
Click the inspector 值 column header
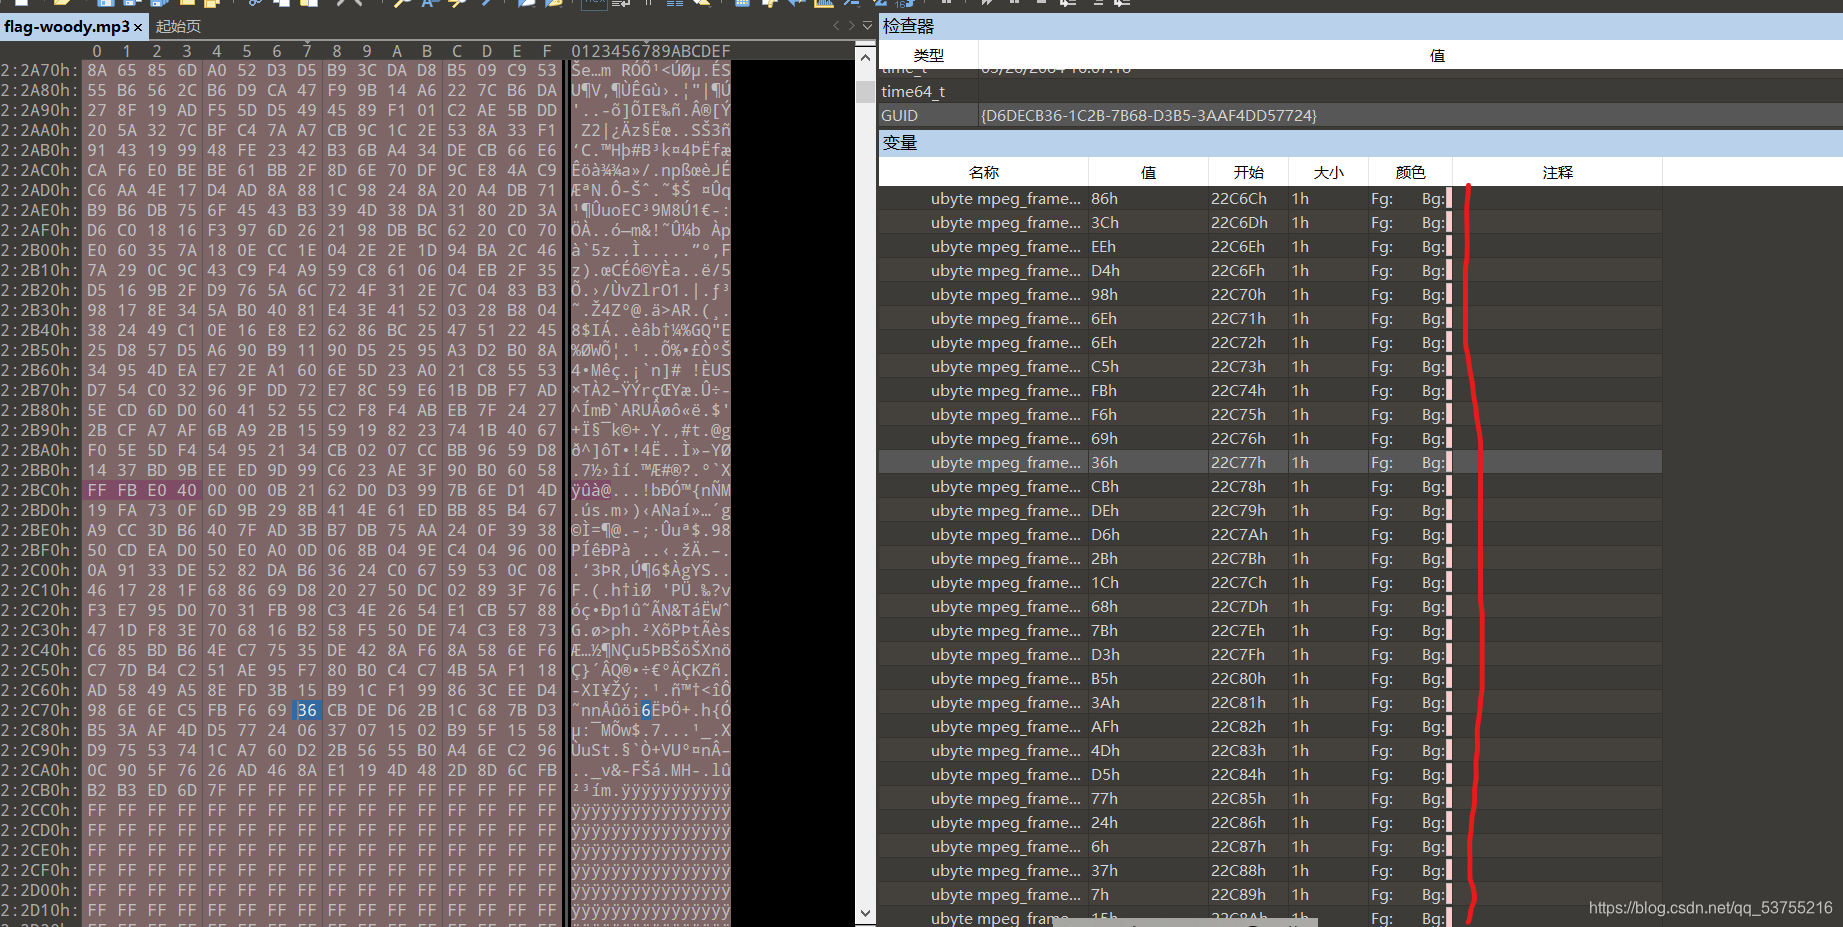[1437, 56]
